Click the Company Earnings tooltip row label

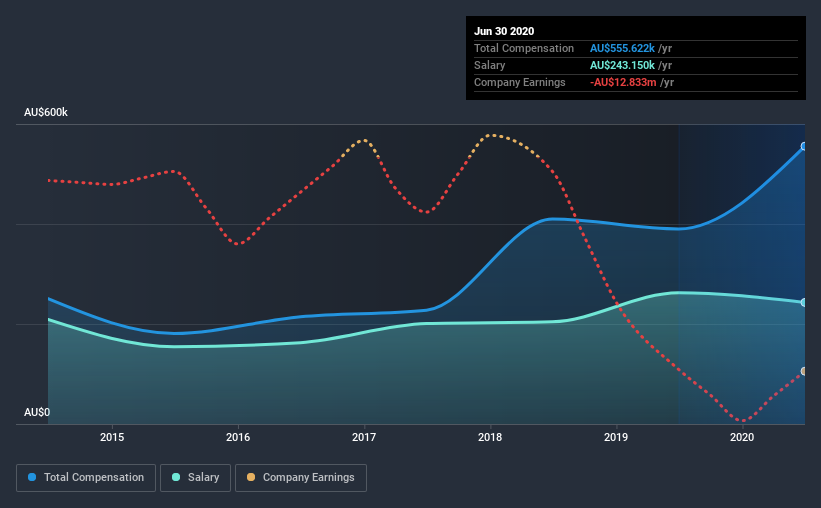[519, 83]
